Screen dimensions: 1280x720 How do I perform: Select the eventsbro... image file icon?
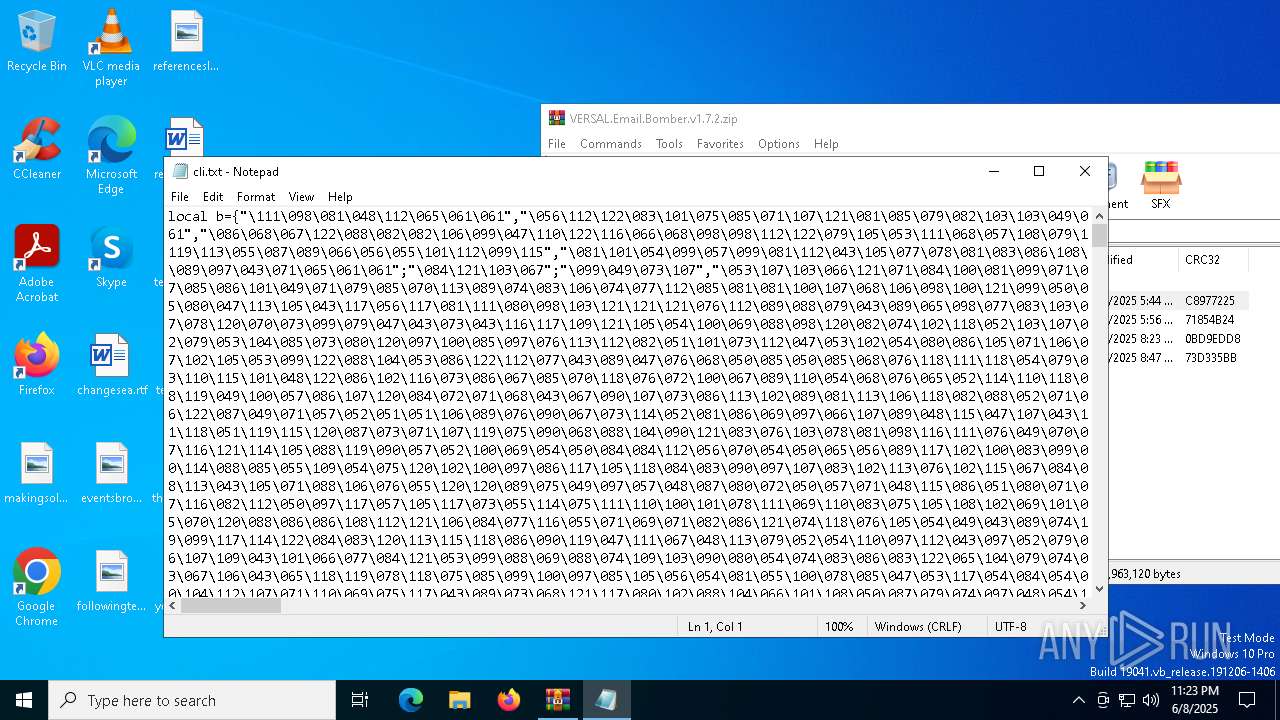point(111,473)
